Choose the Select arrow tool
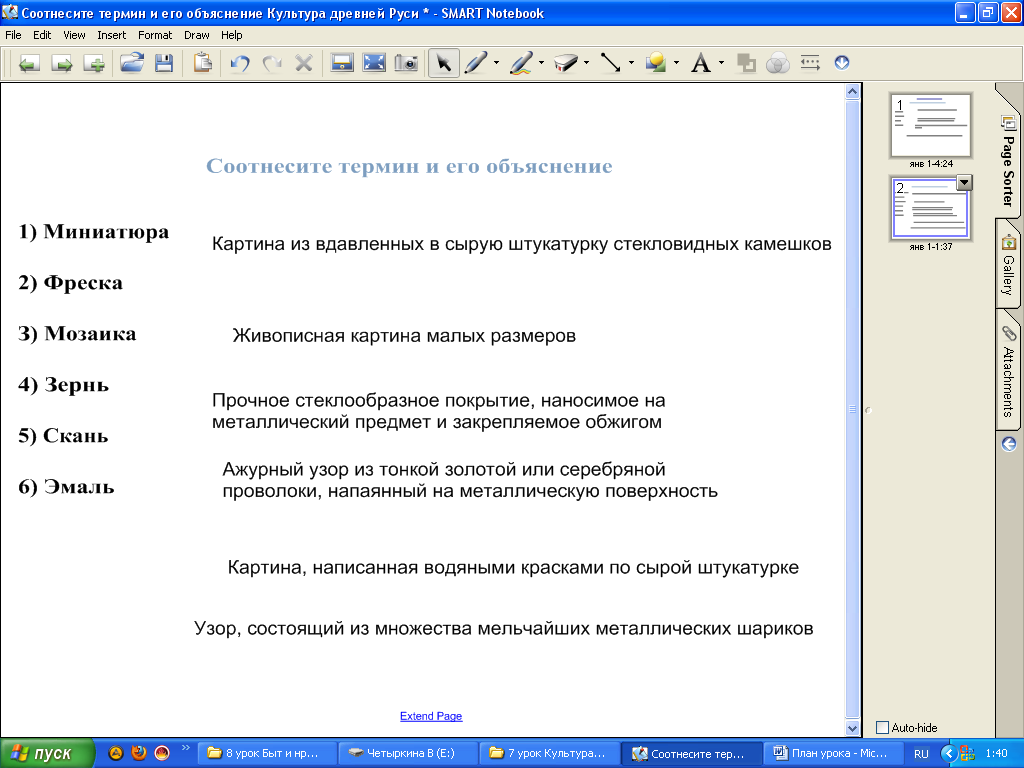 tap(443, 63)
